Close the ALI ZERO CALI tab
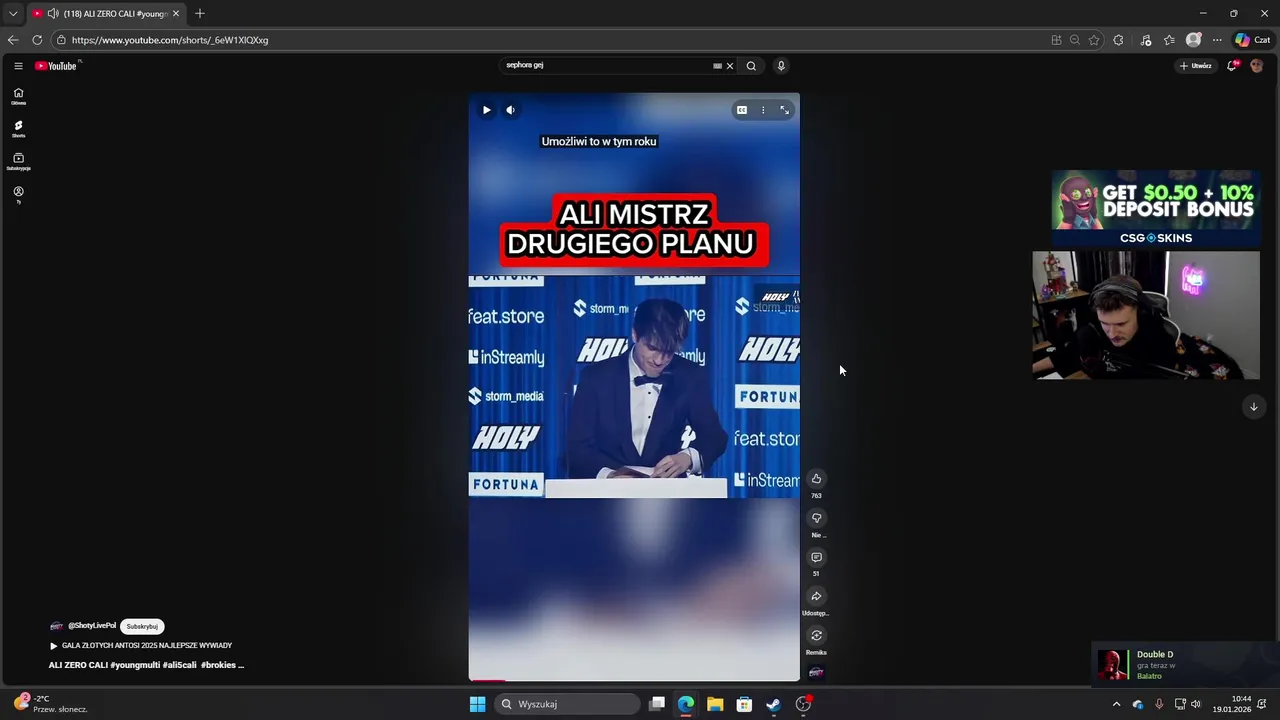The width and height of the screenshot is (1280, 720). (x=176, y=14)
